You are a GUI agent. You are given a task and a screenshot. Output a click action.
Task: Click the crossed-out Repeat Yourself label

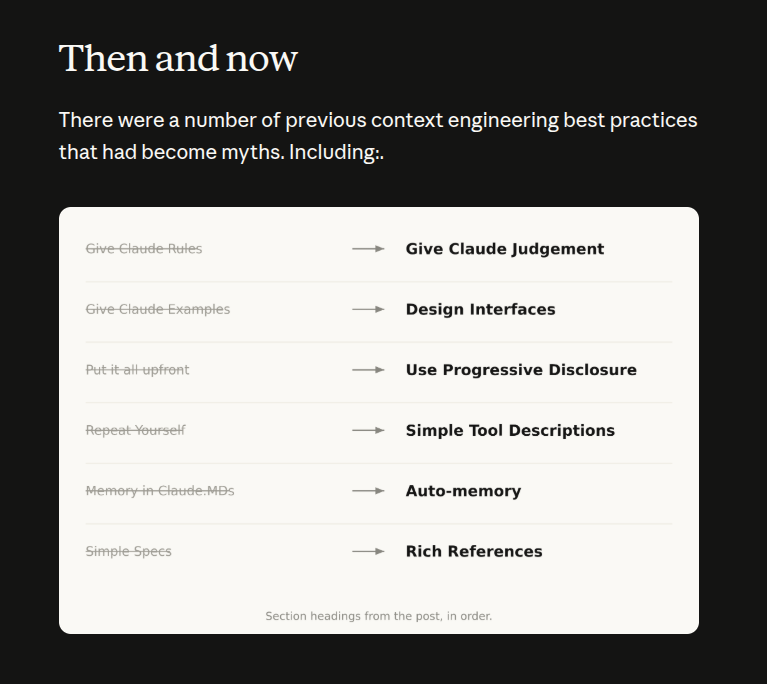click(x=135, y=431)
